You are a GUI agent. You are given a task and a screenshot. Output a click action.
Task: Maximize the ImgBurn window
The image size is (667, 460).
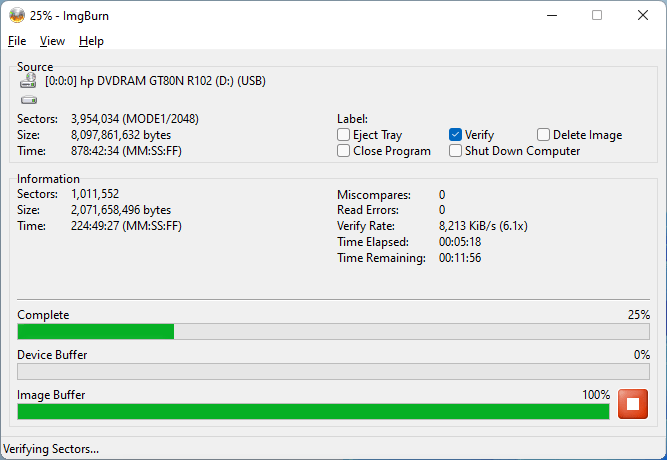coord(597,15)
